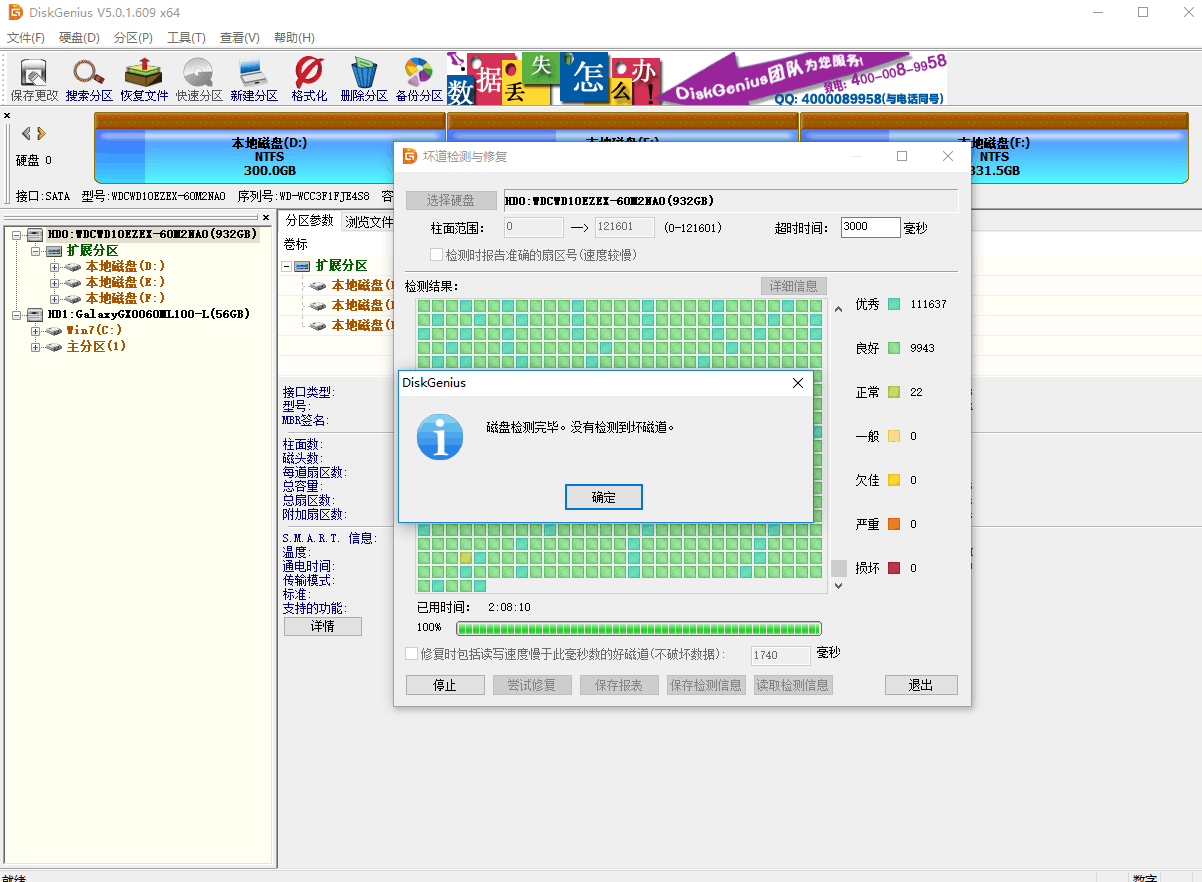This screenshot has height=882, width=1202.
Task: Switch to the 浏览文件 tab
Action: [x=368, y=221]
